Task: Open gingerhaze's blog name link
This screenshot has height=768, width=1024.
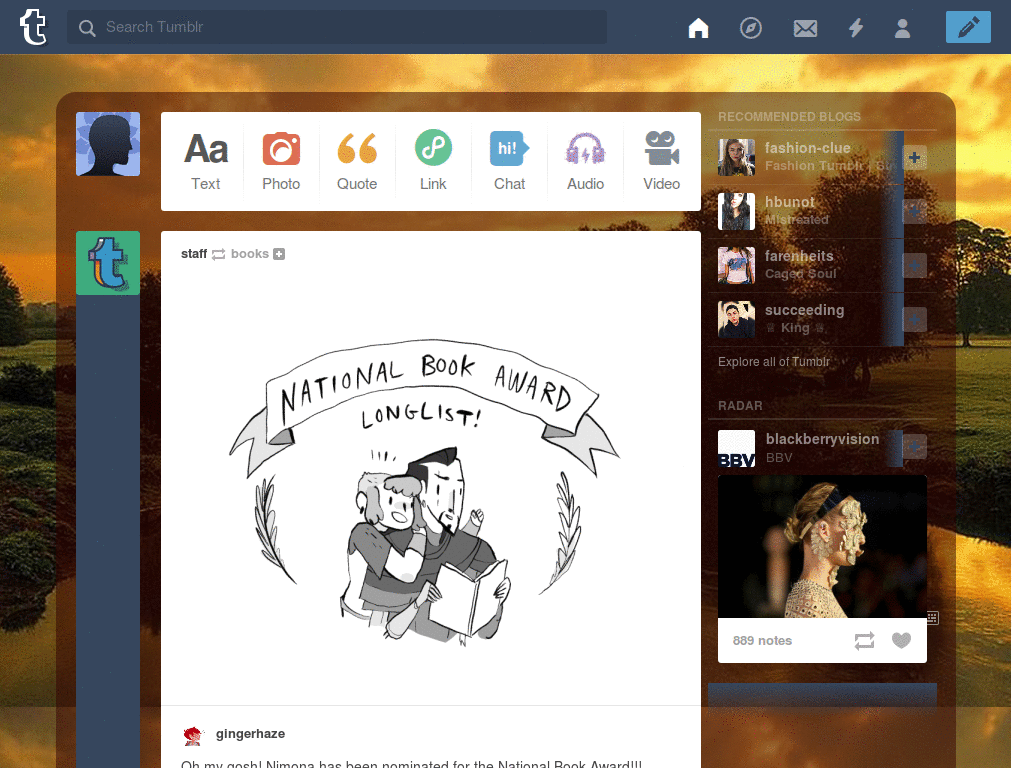Action: point(250,733)
